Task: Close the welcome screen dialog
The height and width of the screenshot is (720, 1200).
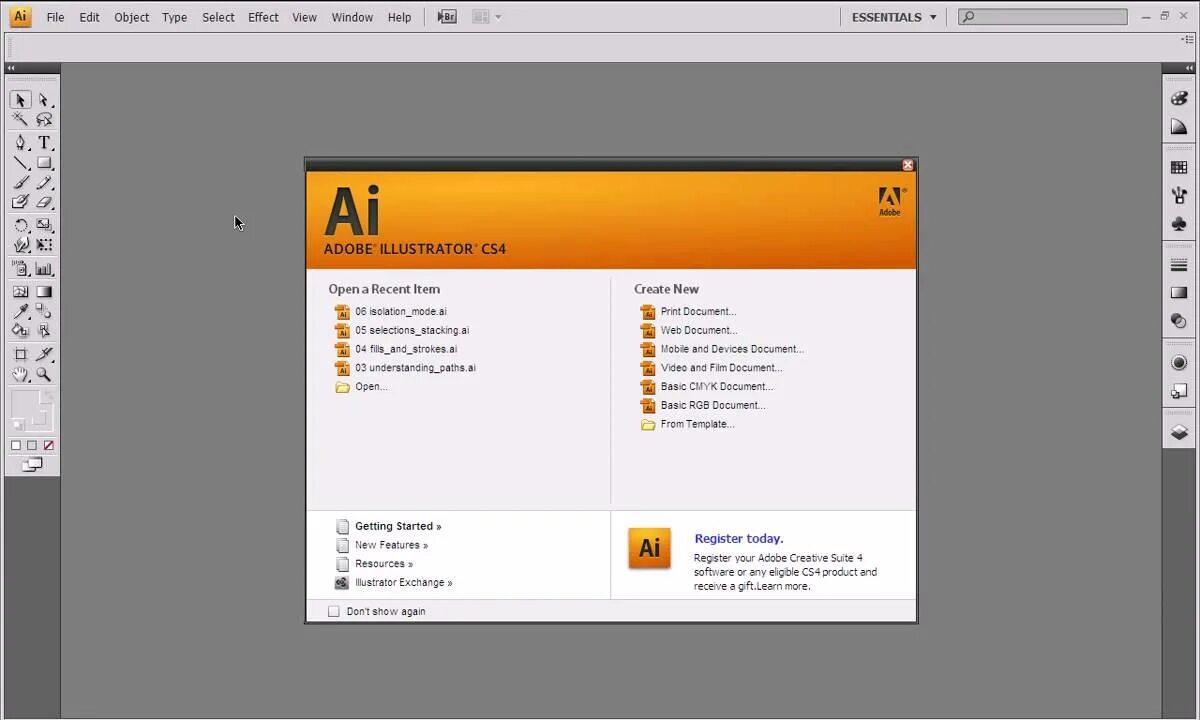Action: [908, 165]
